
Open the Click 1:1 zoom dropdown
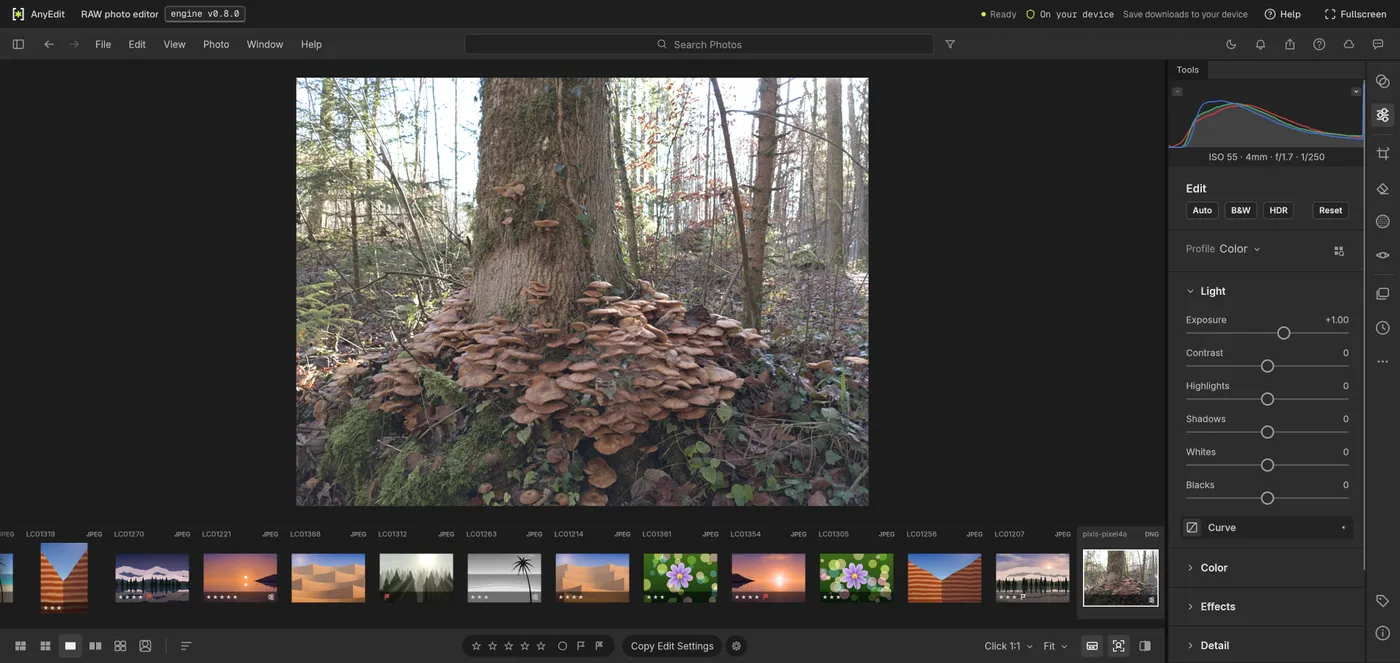[1008, 646]
